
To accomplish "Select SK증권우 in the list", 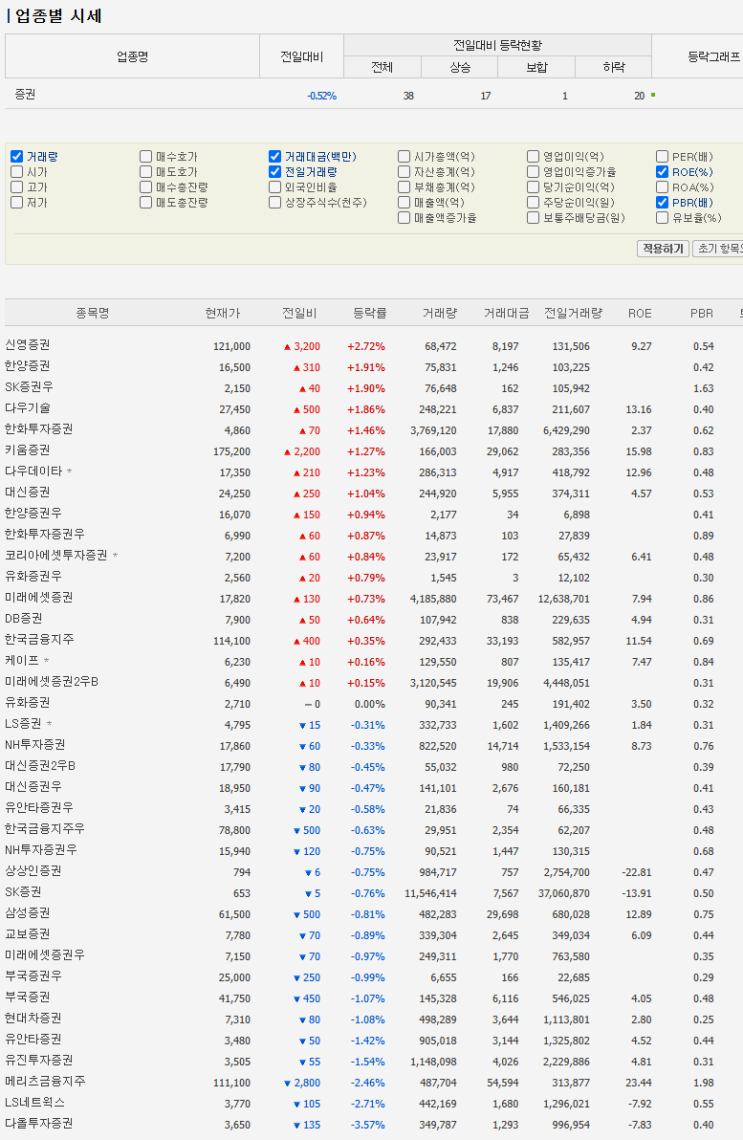I will pos(29,387).
